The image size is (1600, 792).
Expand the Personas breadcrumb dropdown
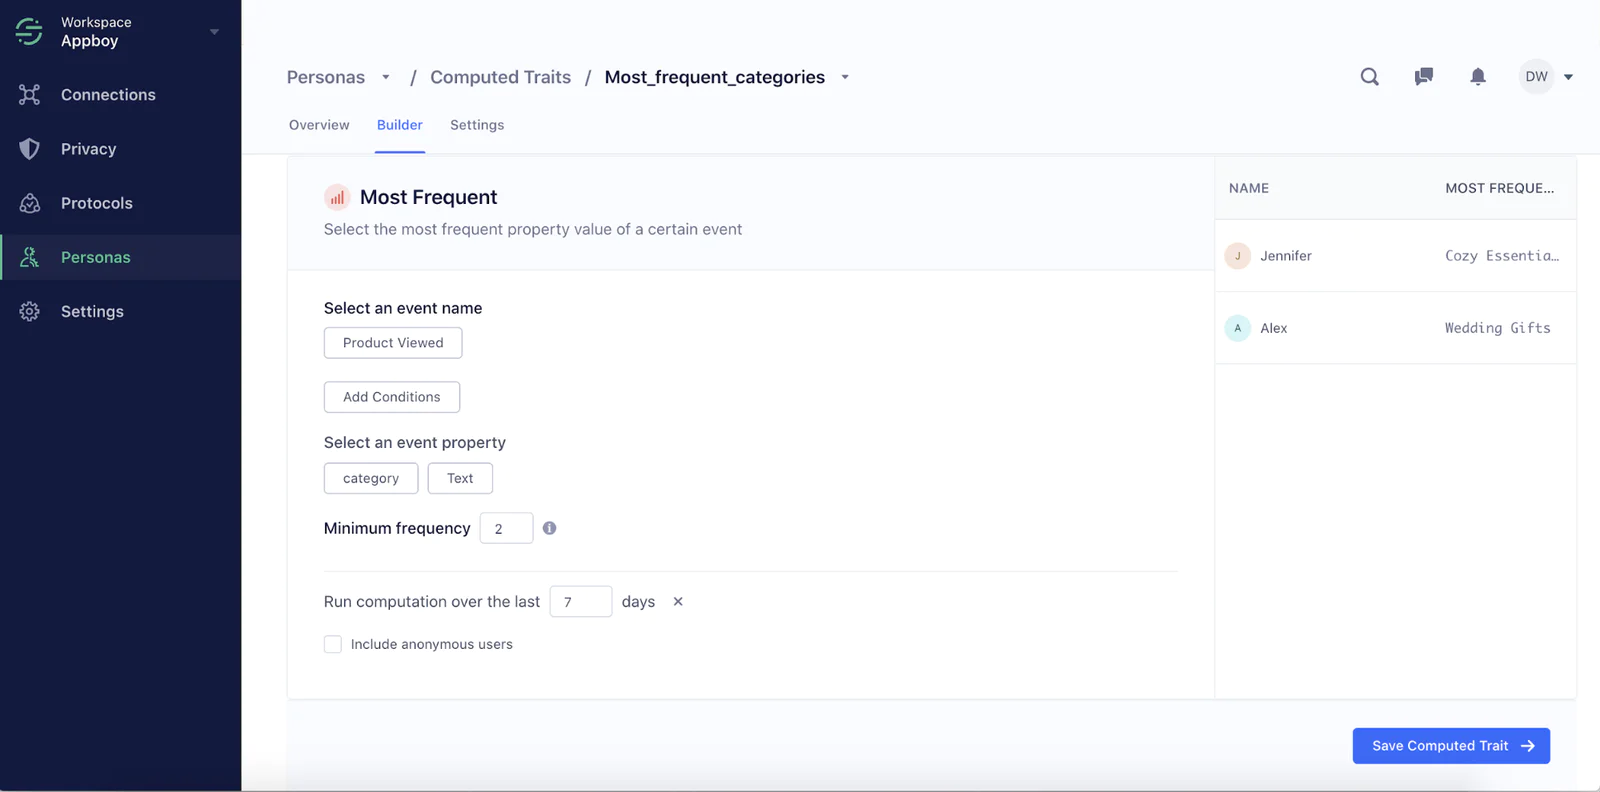pyautogui.click(x=386, y=77)
